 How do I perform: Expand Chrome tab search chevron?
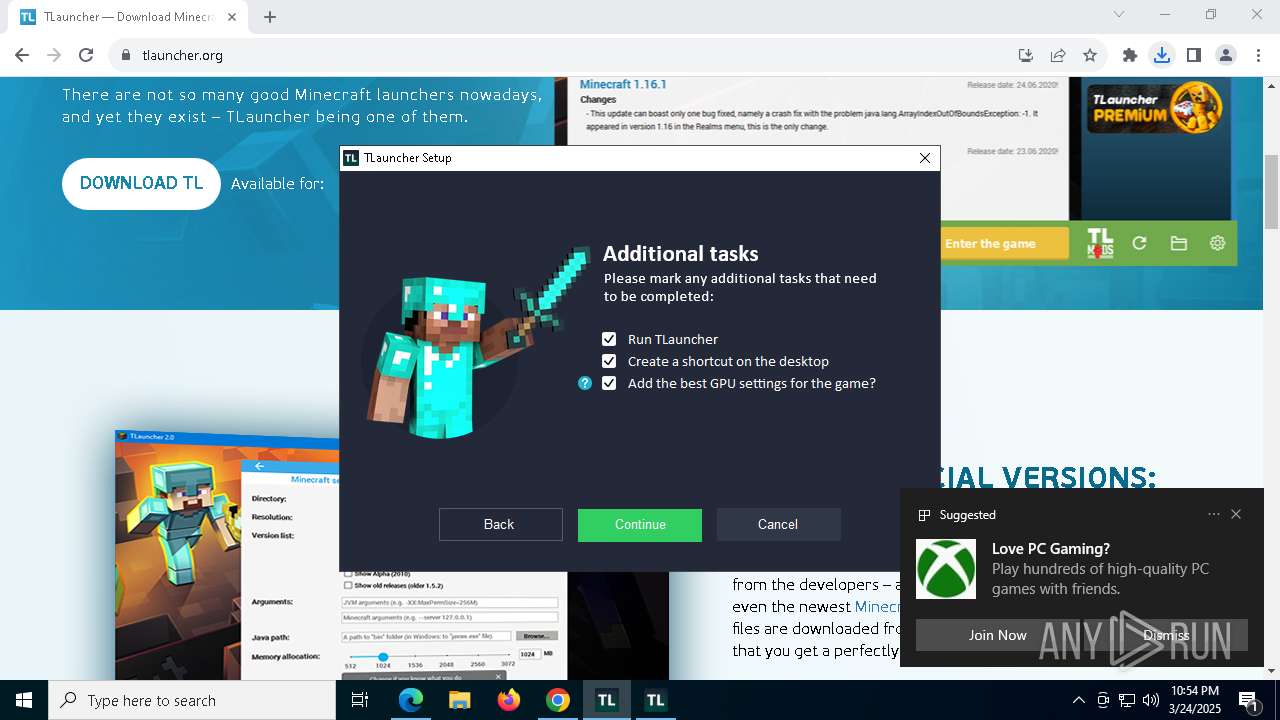pyautogui.click(x=1119, y=14)
